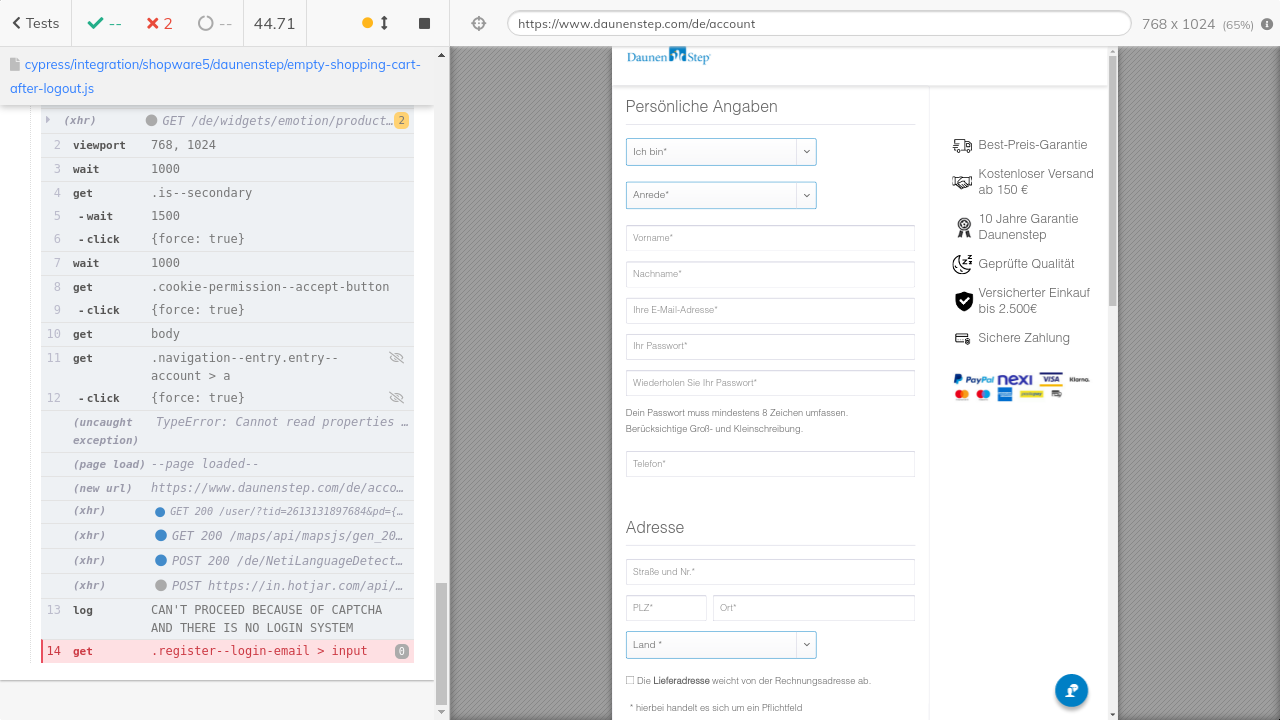The image size is (1280, 720).
Task: Open the 'Ich bin' dropdown
Action: (721, 152)
